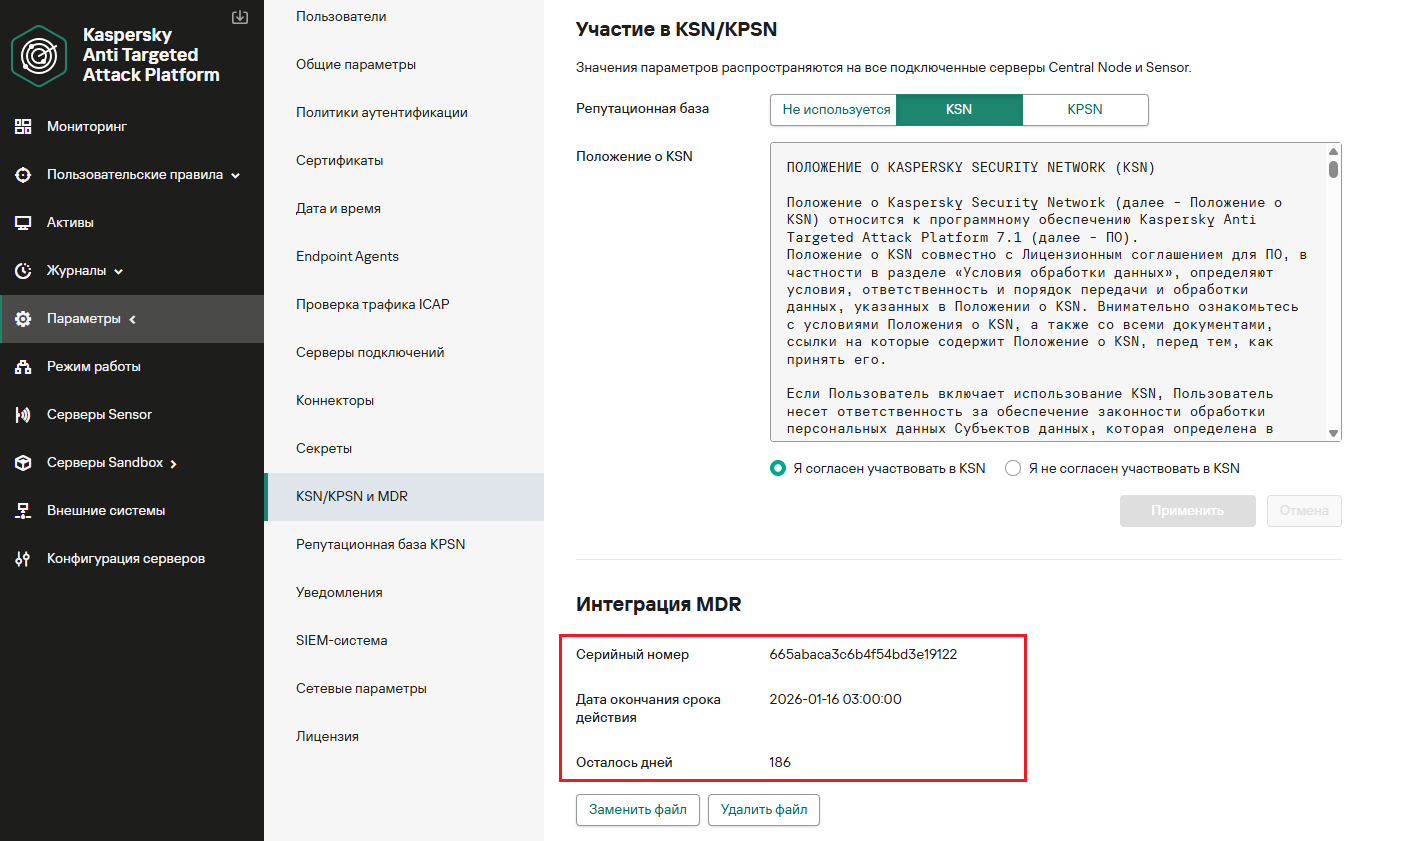The height and width of the screenshot is (841, 1402).
Task: Open Сертификаты settings
Action: click(404, 161)
